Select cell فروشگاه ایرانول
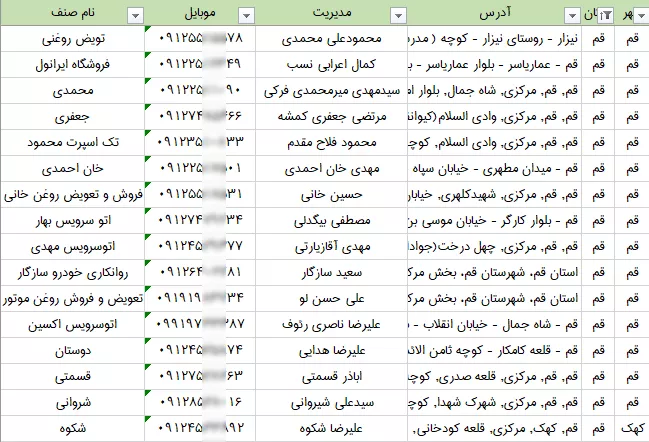 pyautogui.click(x=72, y=65)
